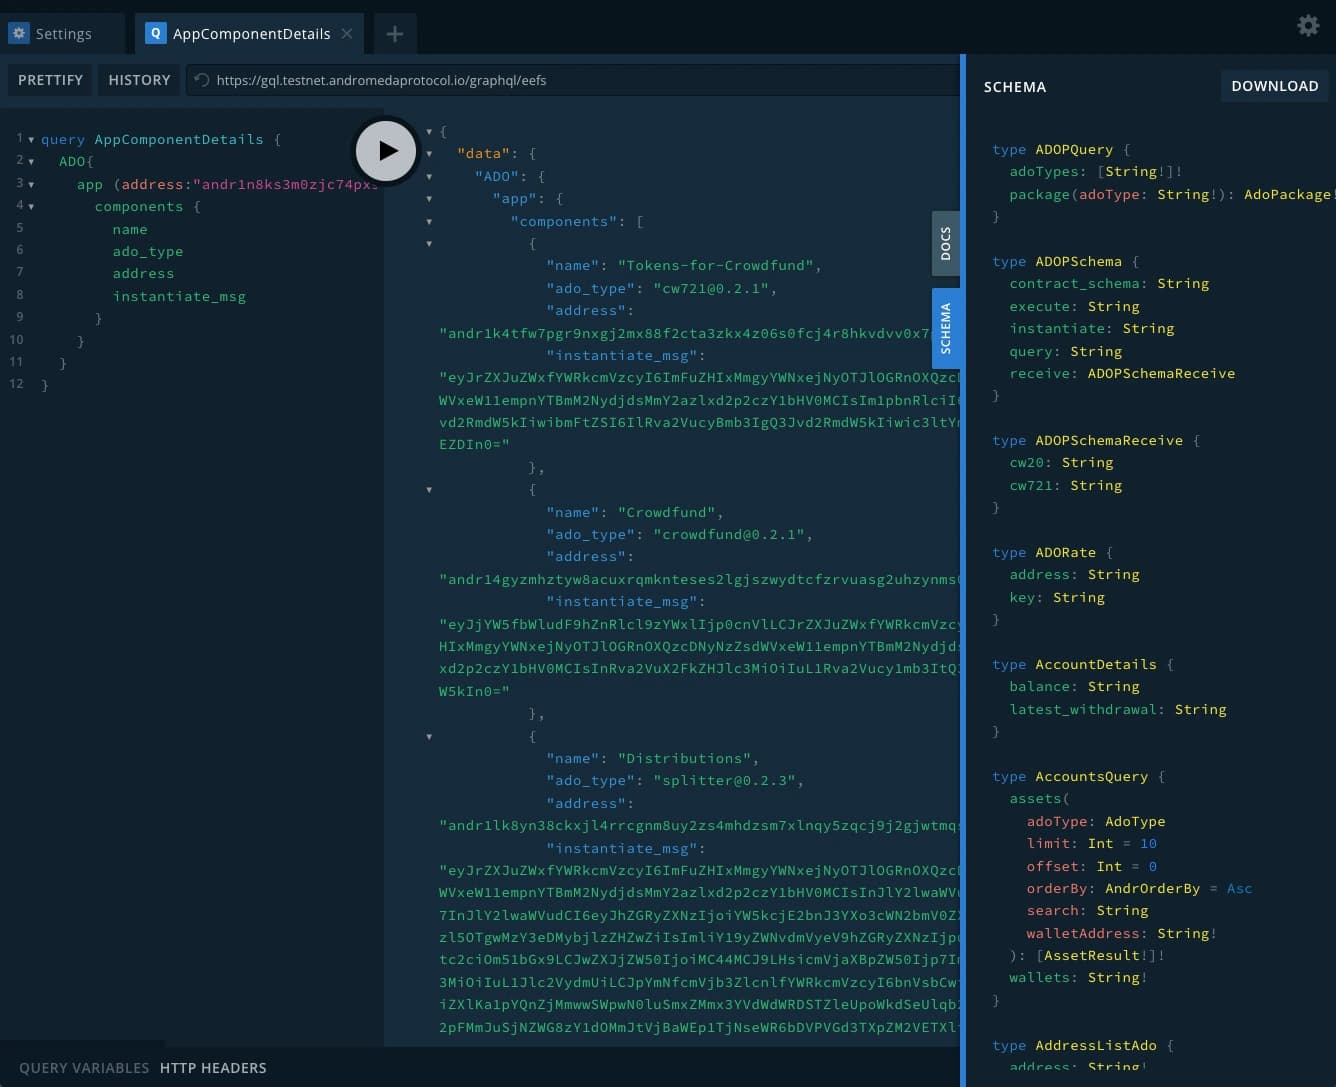This screenshot has width=1336, height=1087.
Task: Click "ado_type" field in the query editor
Action: pos(148,251)
